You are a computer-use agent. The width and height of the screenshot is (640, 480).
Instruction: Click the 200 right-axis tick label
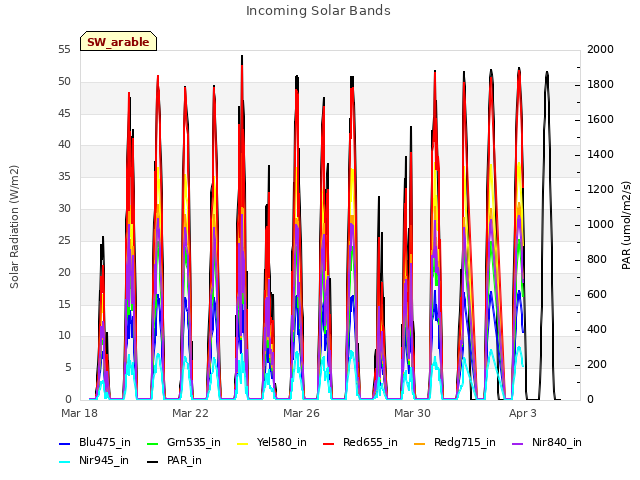click(x=597, y=364)
